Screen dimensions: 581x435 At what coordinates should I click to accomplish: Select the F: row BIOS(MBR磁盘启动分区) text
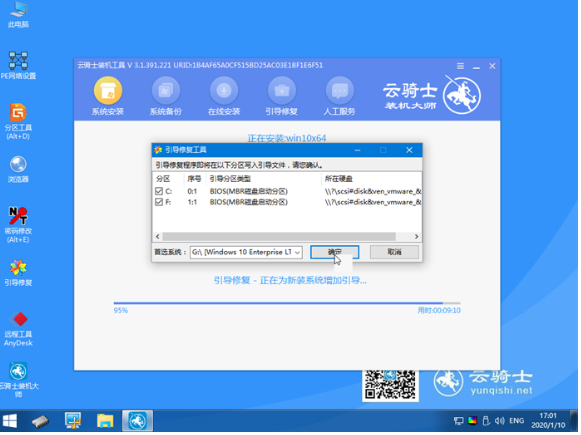click(249, 202)
